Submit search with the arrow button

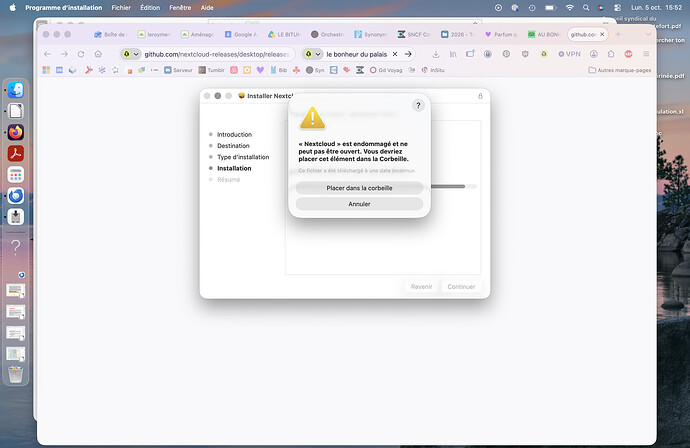point(408,54)
